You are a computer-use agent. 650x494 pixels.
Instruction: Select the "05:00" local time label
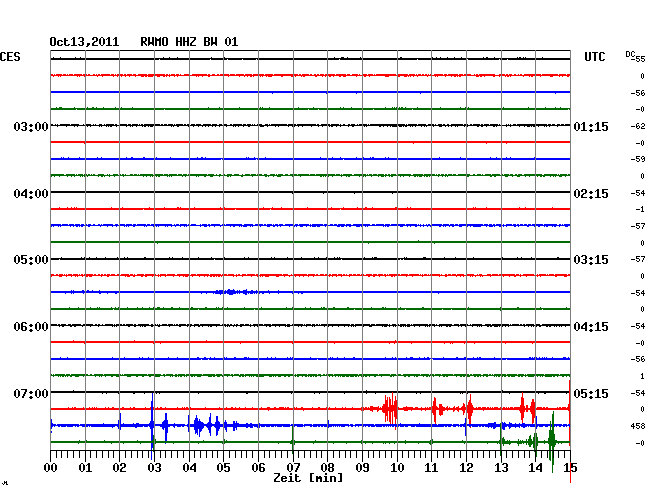point(31,260)
